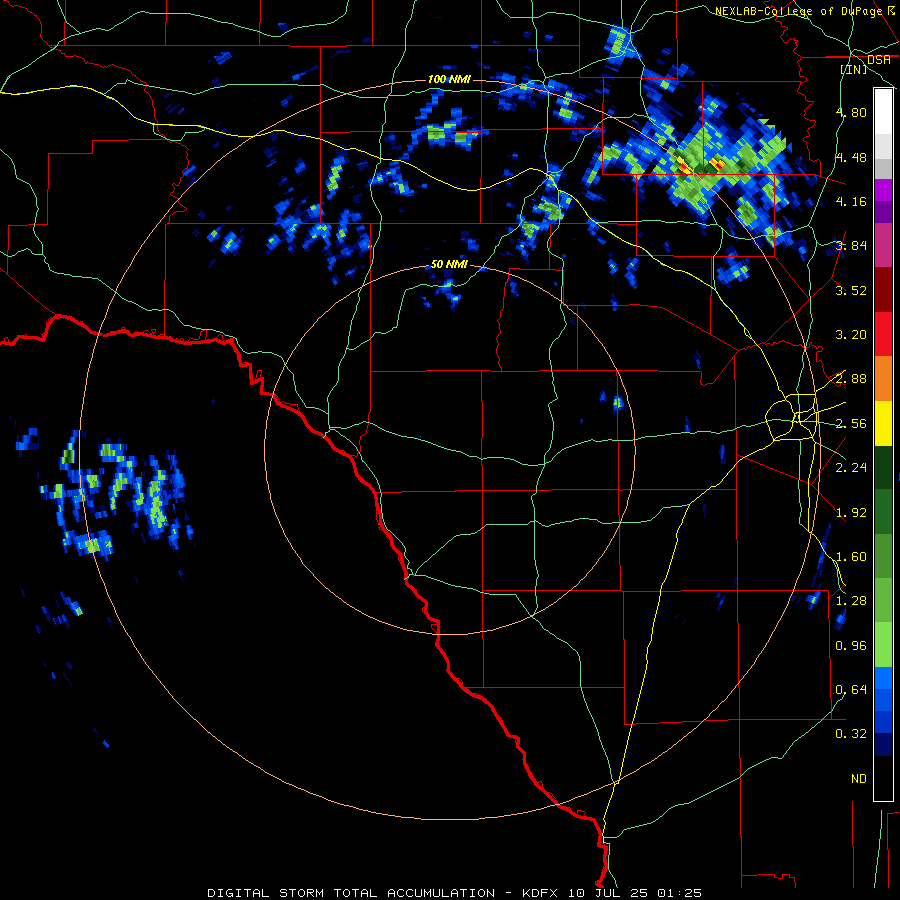Click the 0.64 legend value

pyautogui.click(x=851, y=690)
